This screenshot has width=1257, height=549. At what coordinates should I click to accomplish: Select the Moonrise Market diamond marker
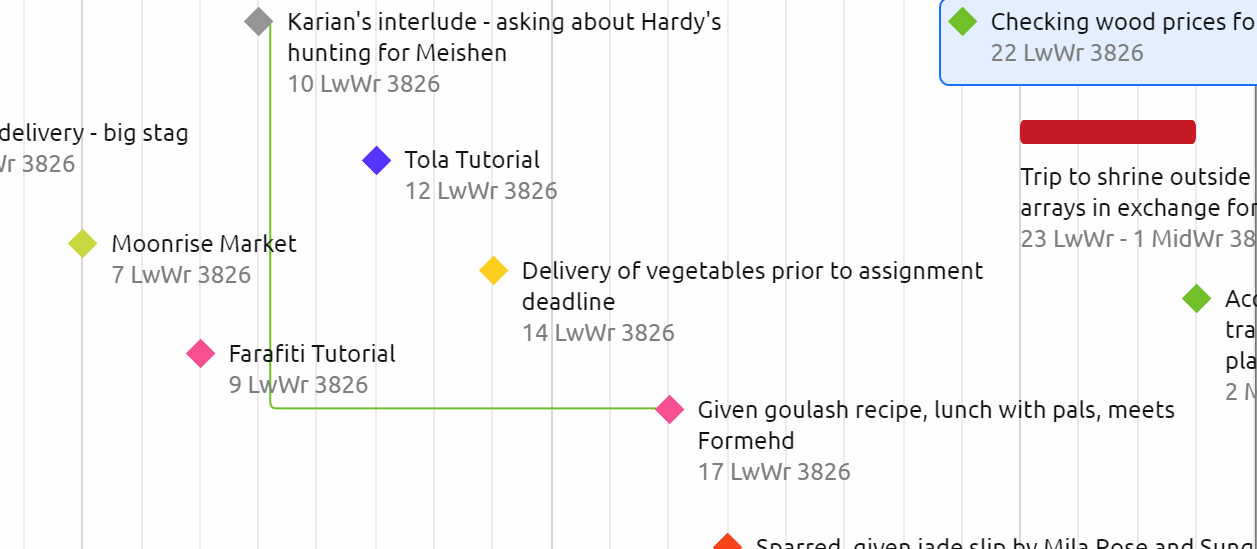(x=82, y=243)
